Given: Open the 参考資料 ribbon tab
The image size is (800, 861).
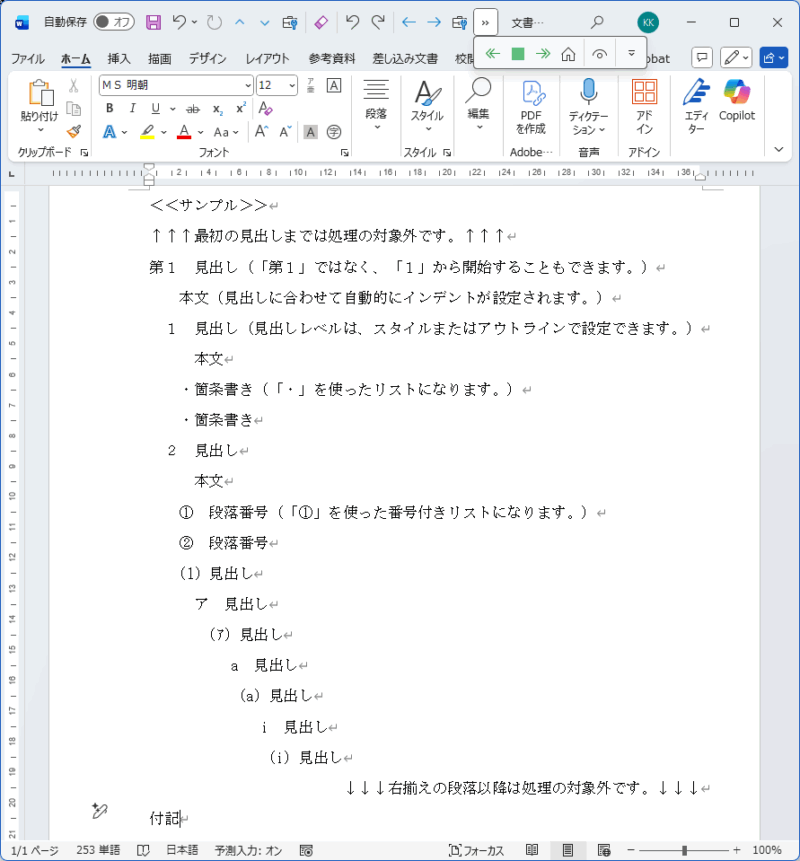Looking at the screenshot, I should pos(332,59).
